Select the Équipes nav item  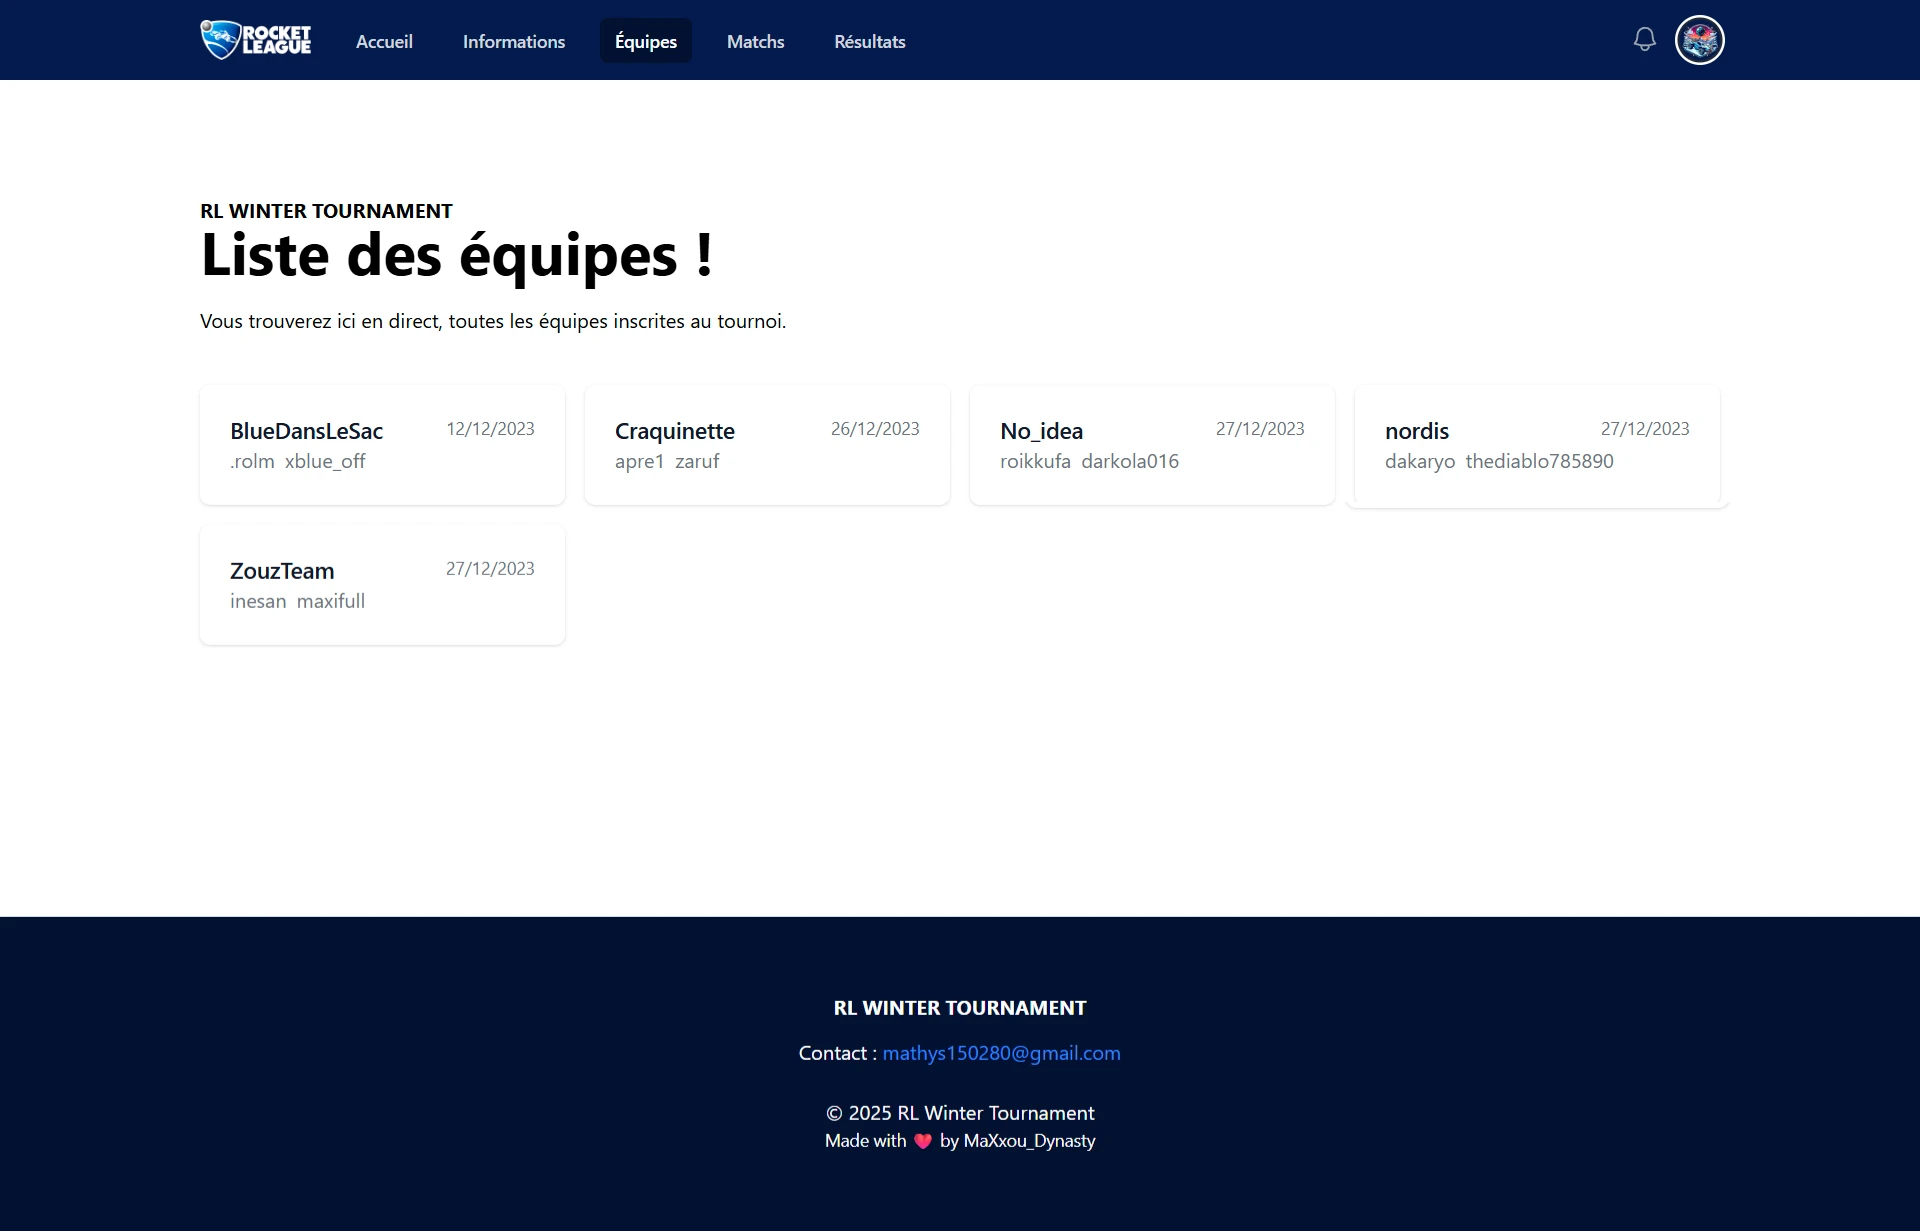(645, 41)
